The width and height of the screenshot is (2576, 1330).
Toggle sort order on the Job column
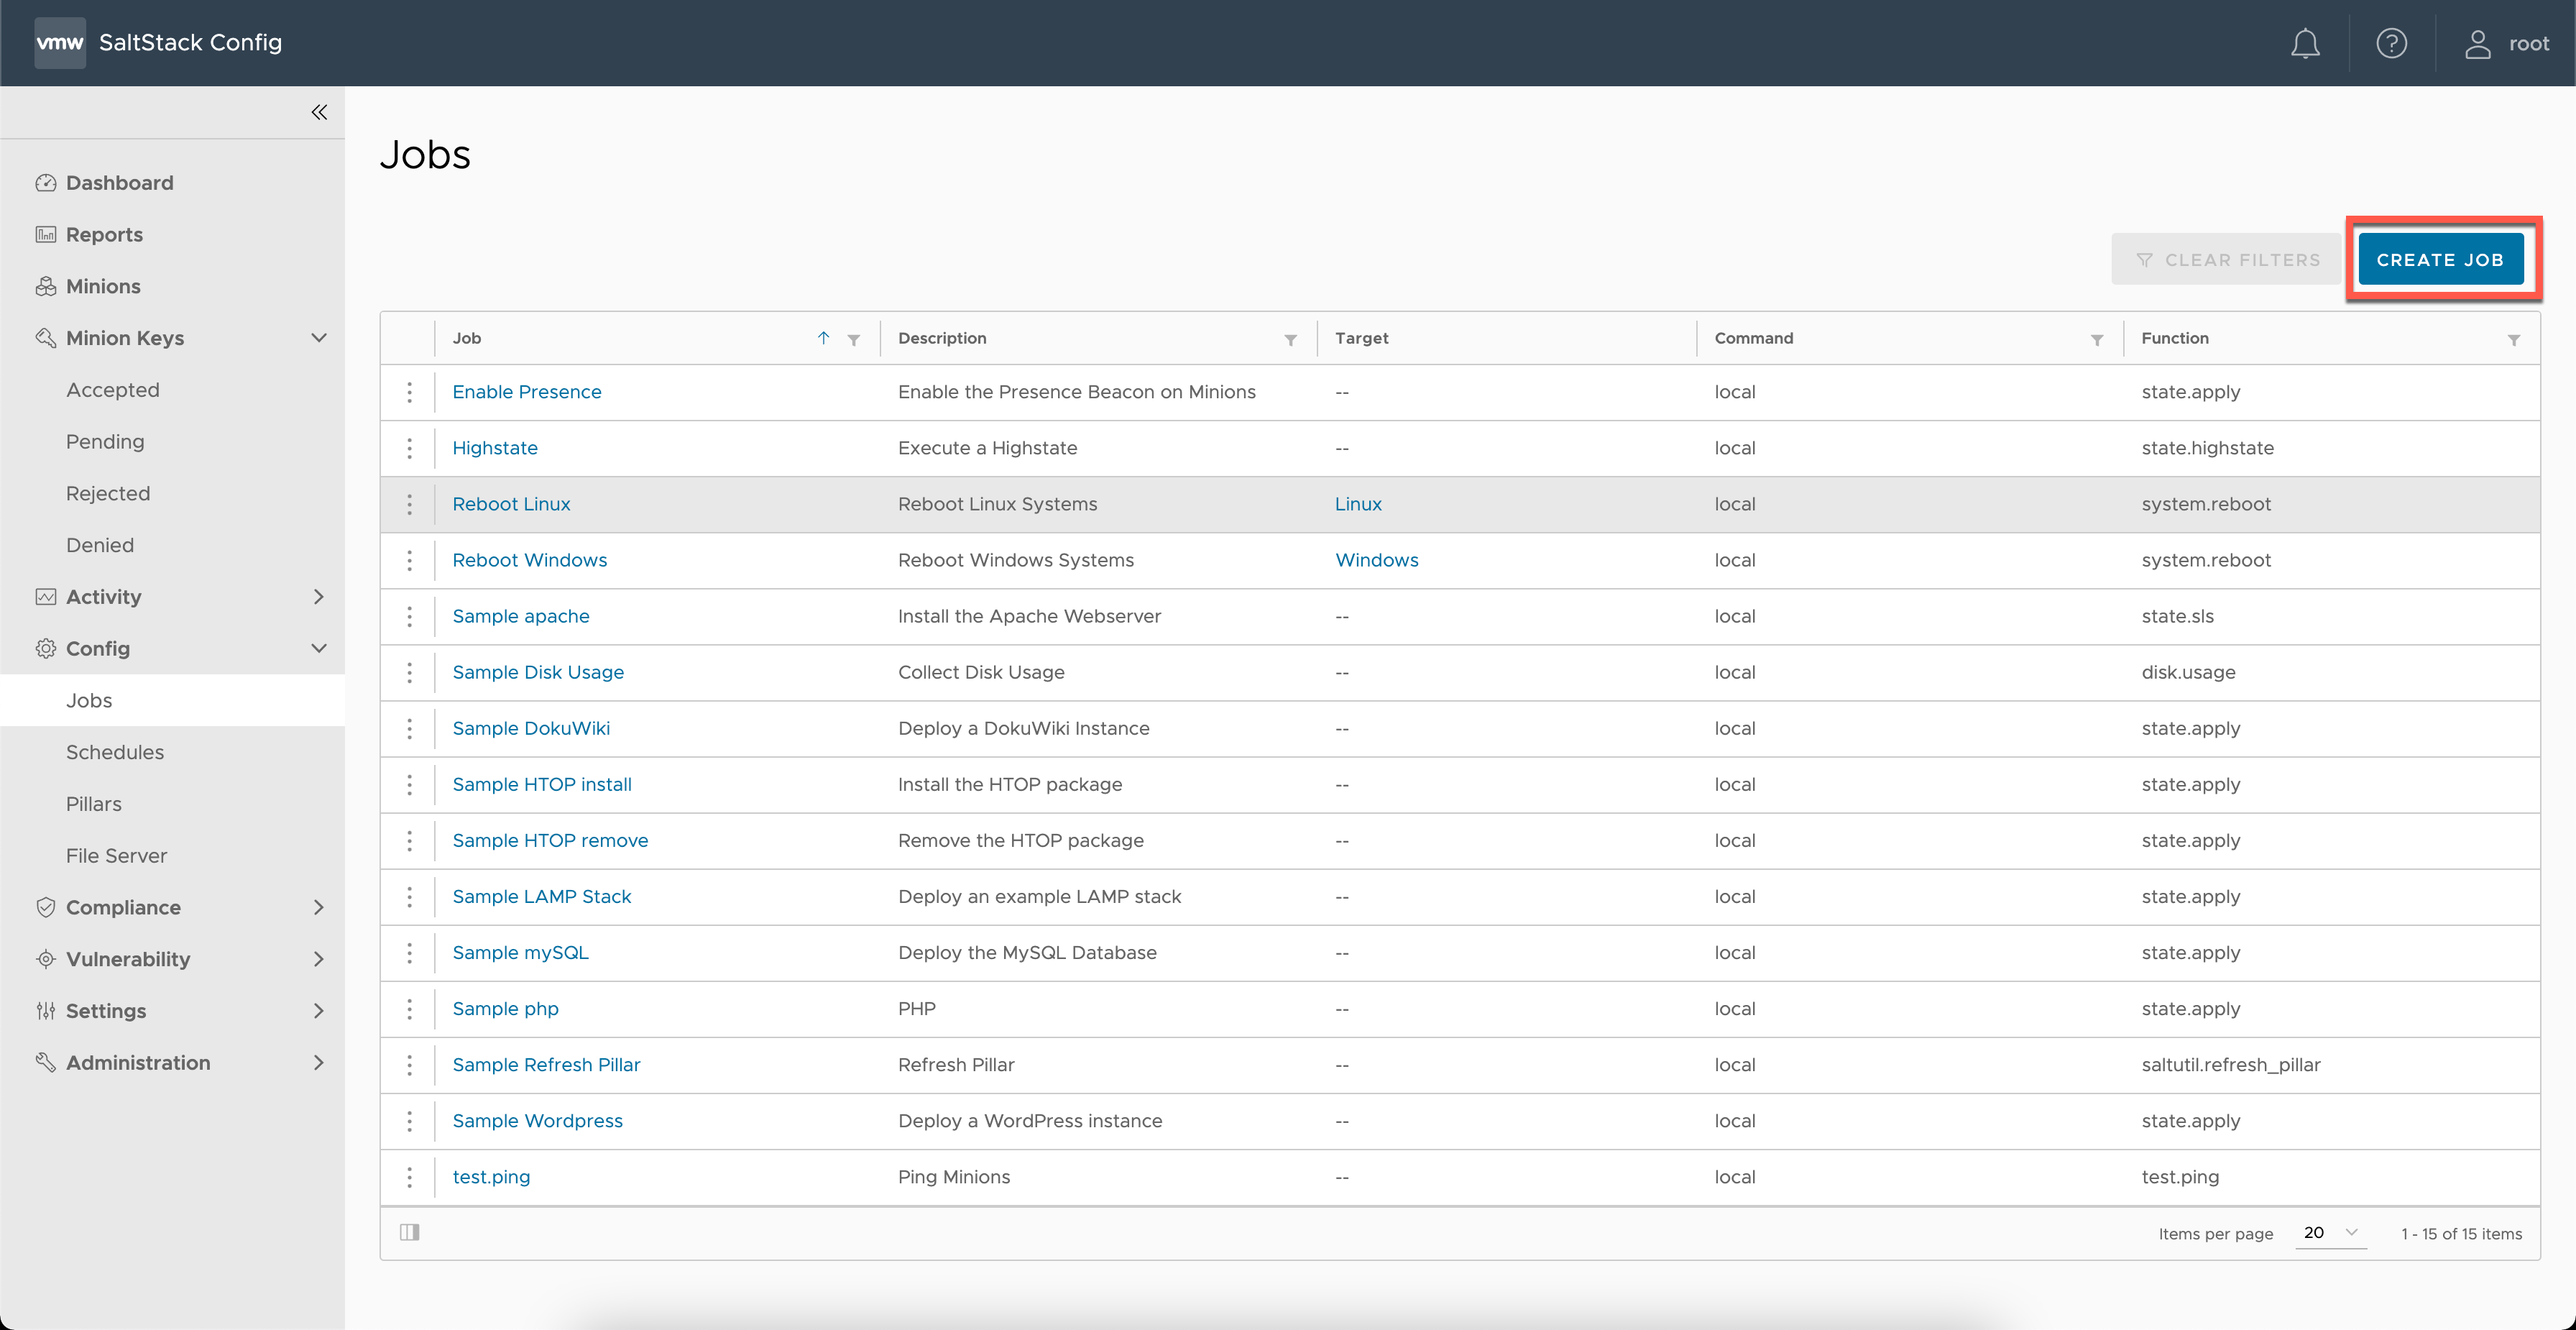[x=822, y=338]
